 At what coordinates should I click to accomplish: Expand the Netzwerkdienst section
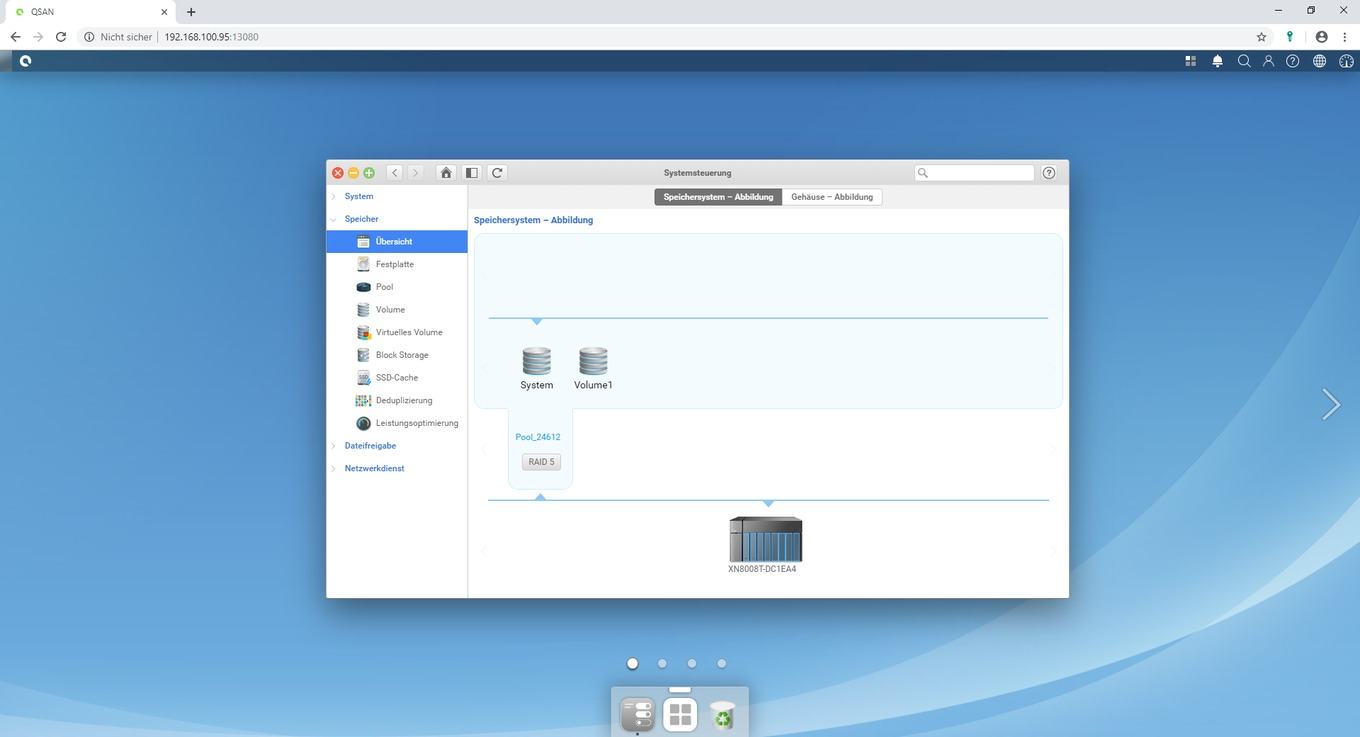point(334,468)
